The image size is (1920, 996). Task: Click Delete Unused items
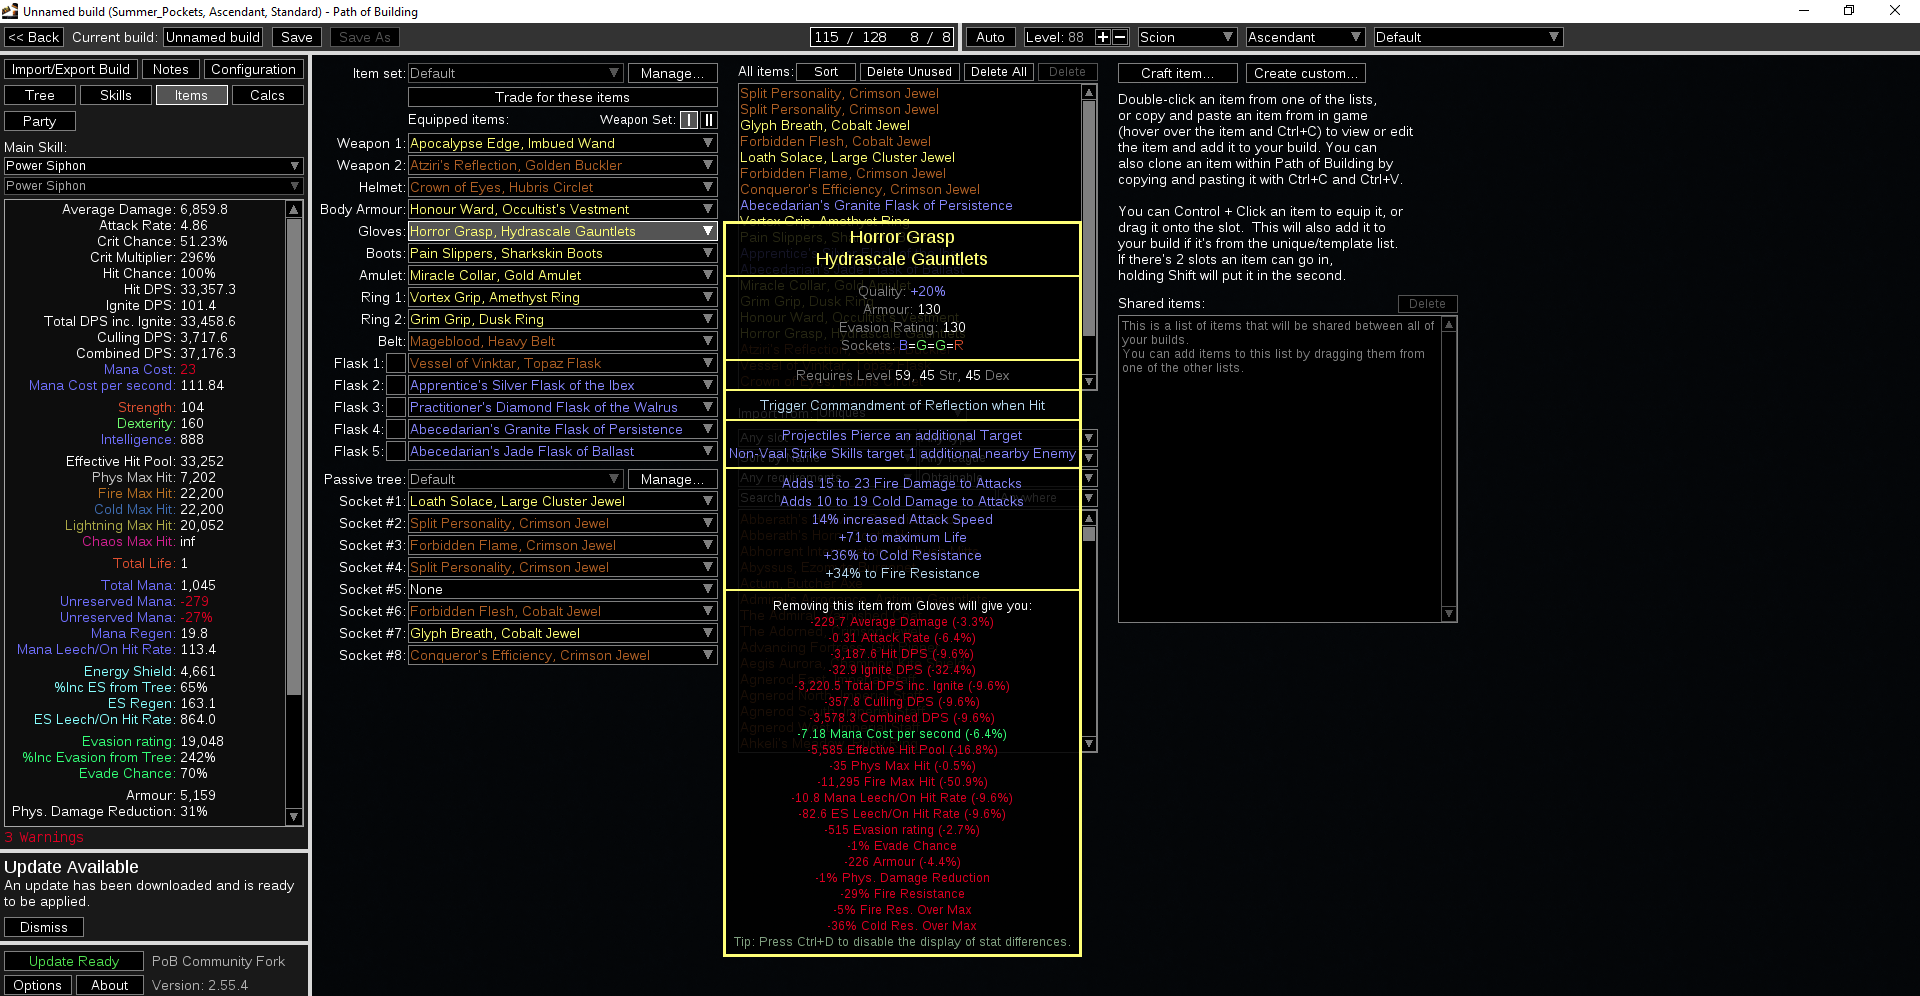point(909,72)
